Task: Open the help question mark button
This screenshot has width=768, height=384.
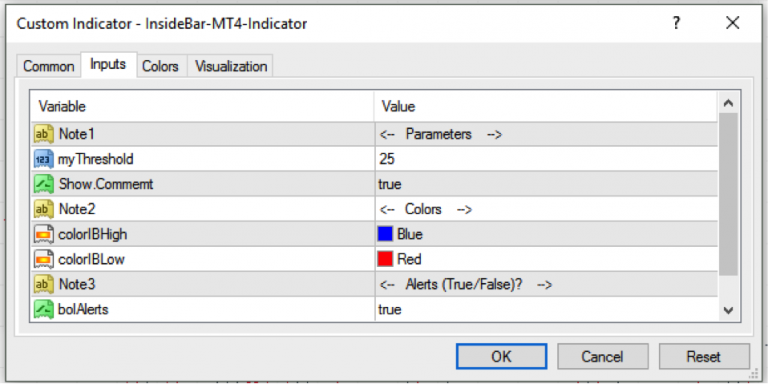Action: click(x=676, y=23)
